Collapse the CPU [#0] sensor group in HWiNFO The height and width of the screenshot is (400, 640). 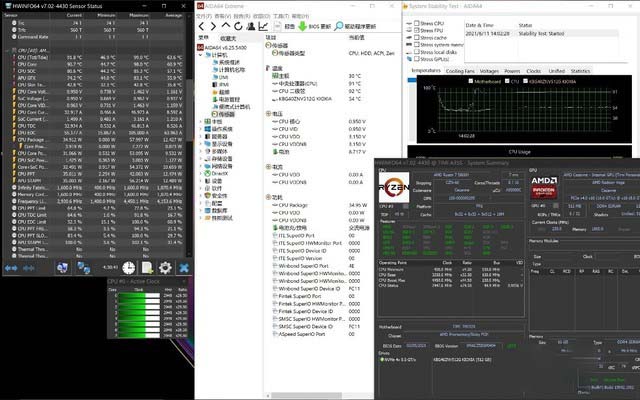click(7, 51)
